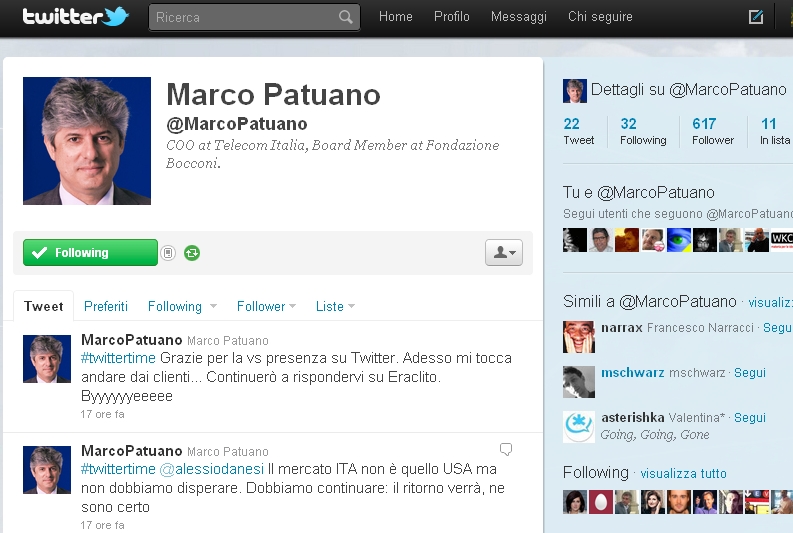Go to Home in navigation bar

click(395, 17)
